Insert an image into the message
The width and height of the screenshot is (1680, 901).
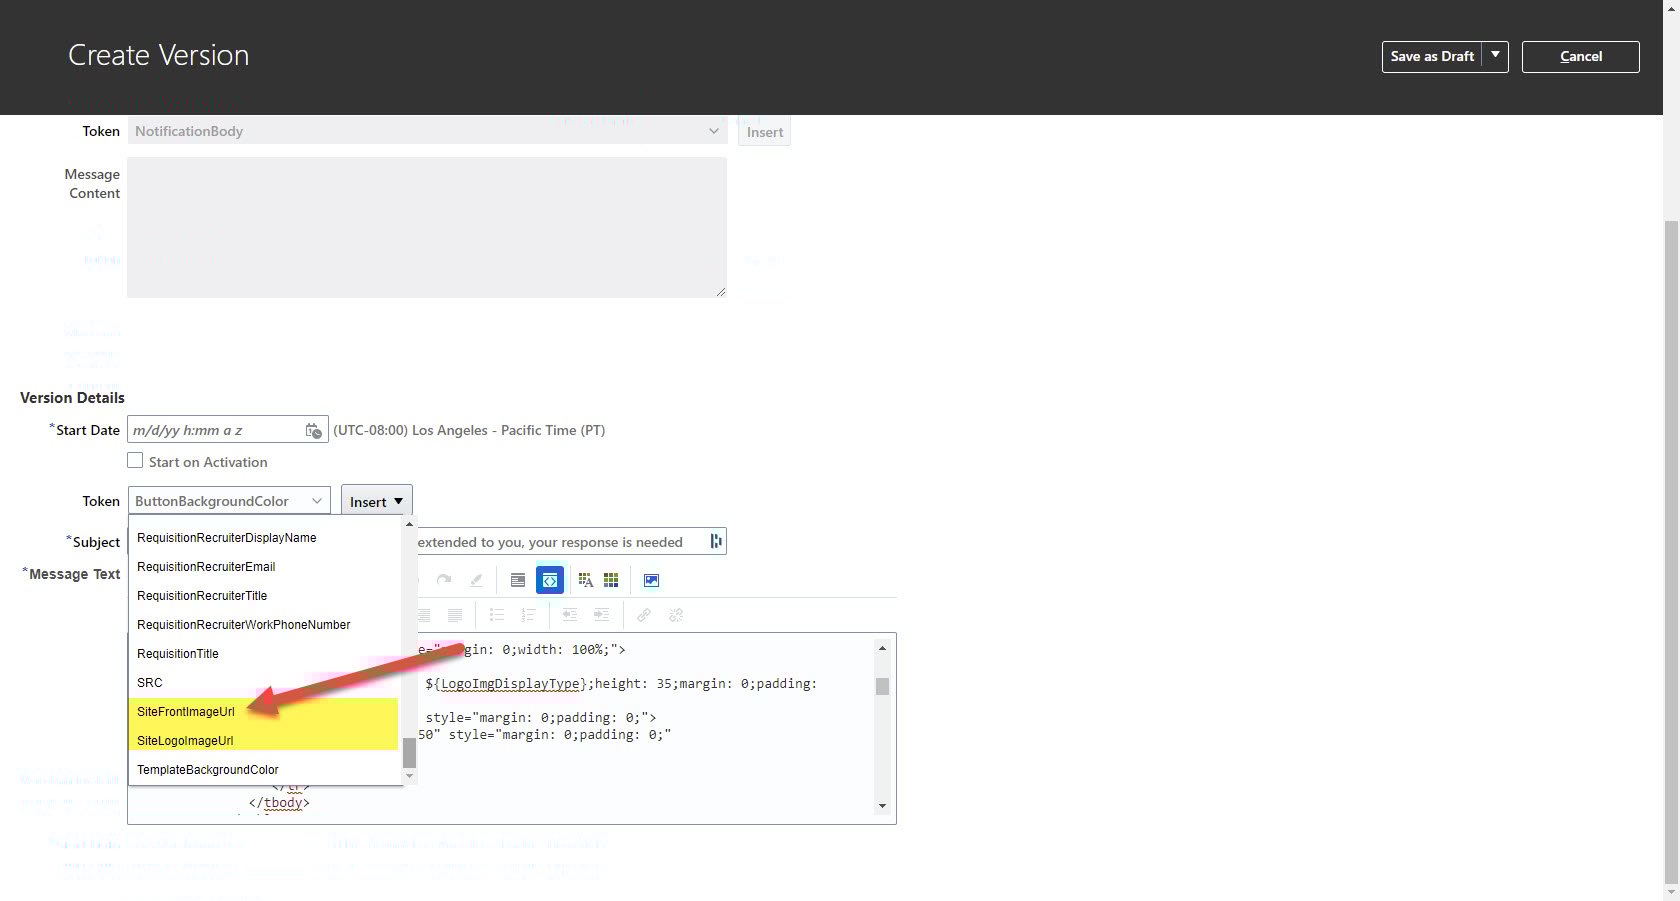[651, 579]
